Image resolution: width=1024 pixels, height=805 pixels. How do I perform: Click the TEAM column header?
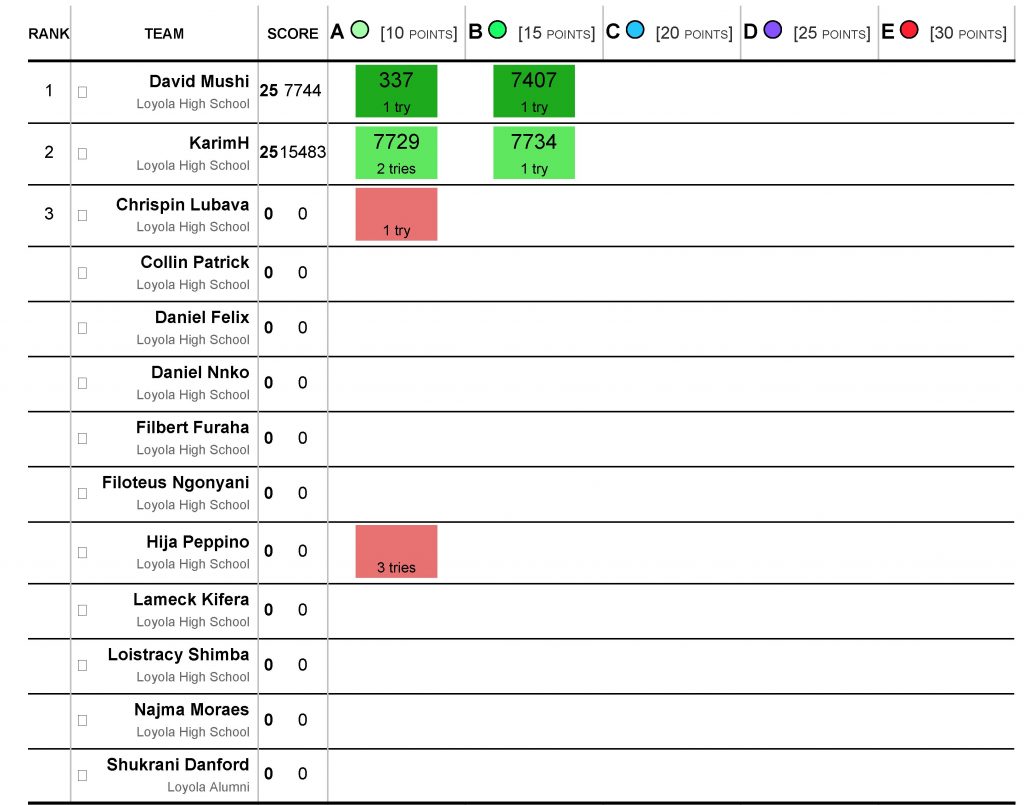(164, 34)
